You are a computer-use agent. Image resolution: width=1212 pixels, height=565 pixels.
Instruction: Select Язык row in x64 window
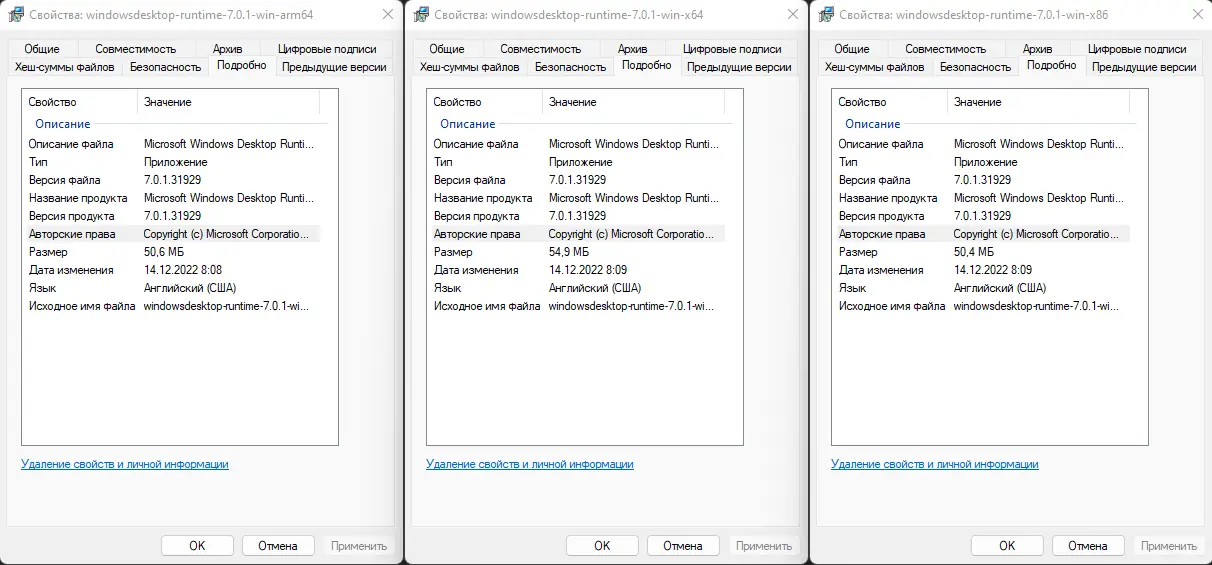[576, 288]
